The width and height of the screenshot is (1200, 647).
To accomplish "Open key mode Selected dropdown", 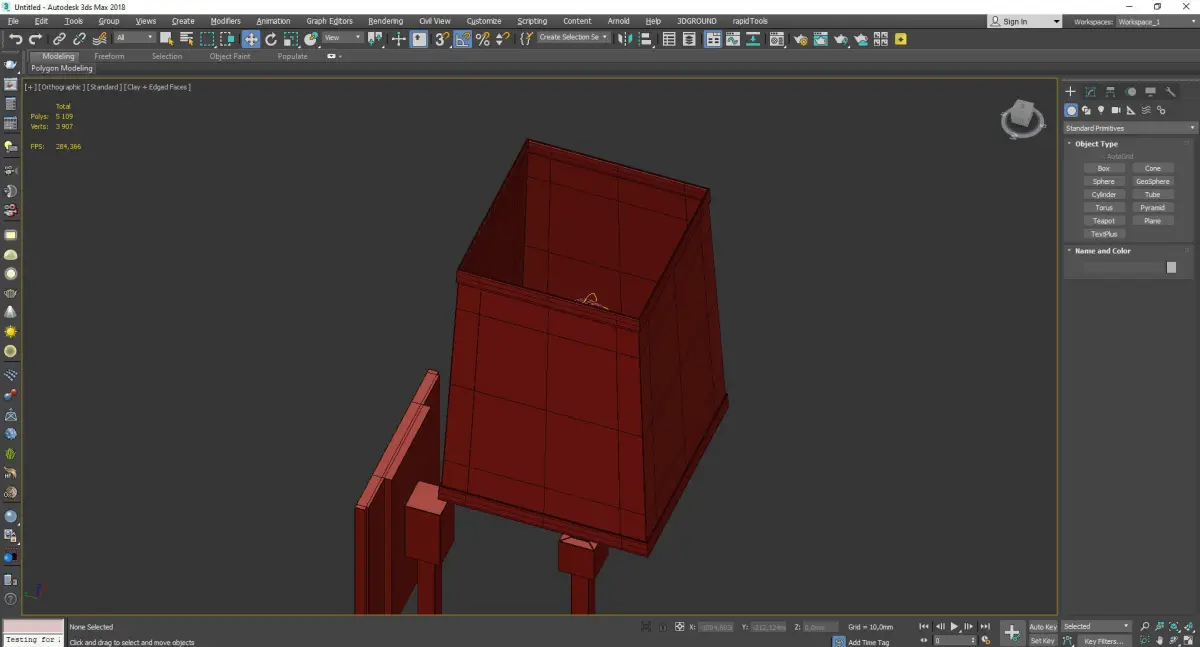I will (1096, 626).
